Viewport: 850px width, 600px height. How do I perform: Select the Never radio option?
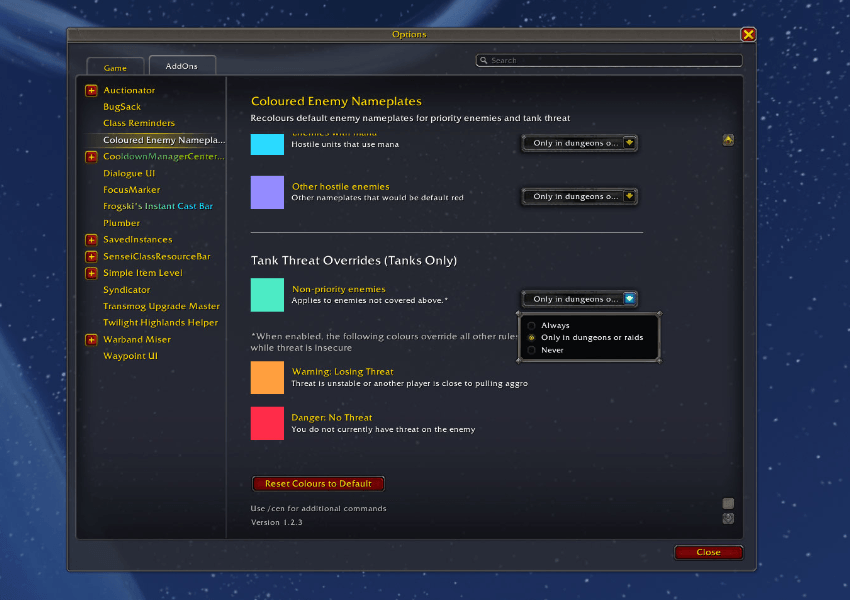(545, 350)
